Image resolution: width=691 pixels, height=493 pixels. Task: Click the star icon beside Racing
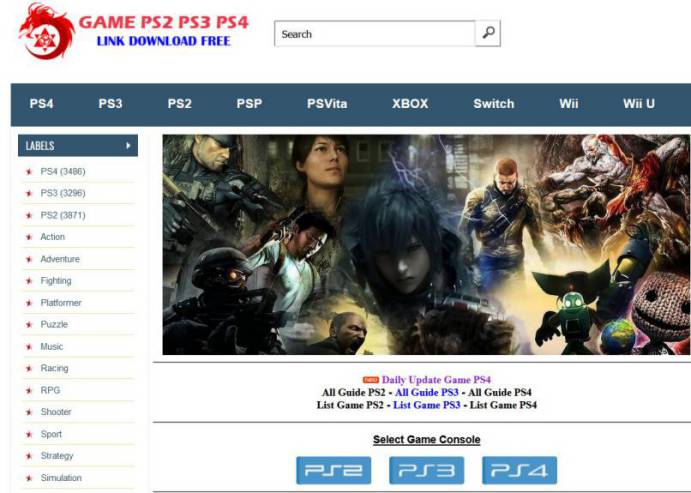click(29, 368)
